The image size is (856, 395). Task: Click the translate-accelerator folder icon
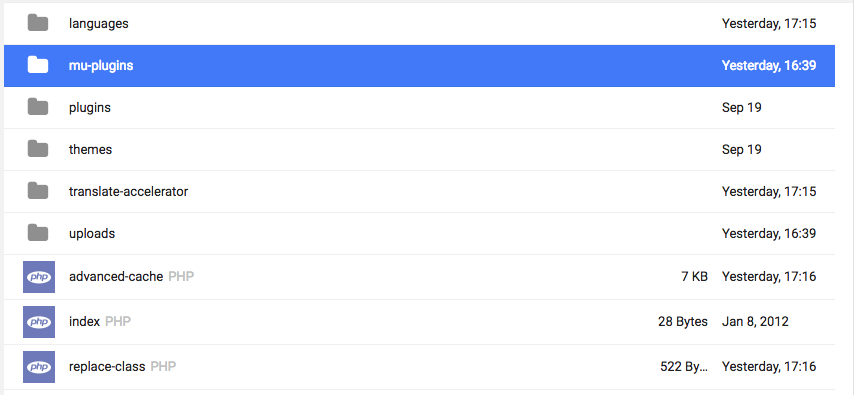click(38, 191)
